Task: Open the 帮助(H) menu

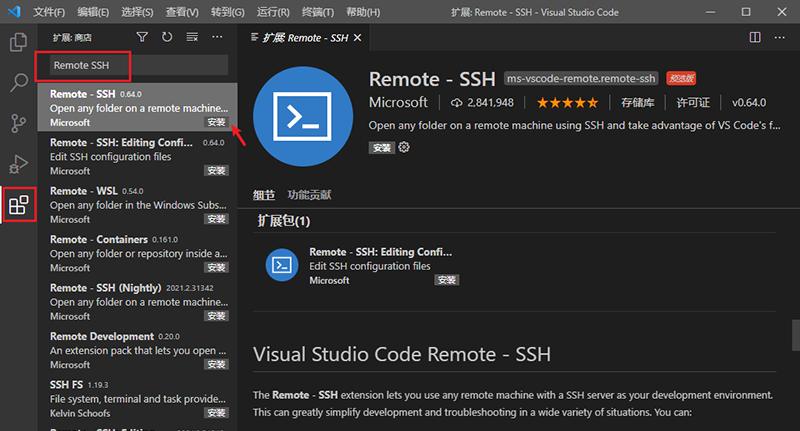Action: [x=363, y=12]
